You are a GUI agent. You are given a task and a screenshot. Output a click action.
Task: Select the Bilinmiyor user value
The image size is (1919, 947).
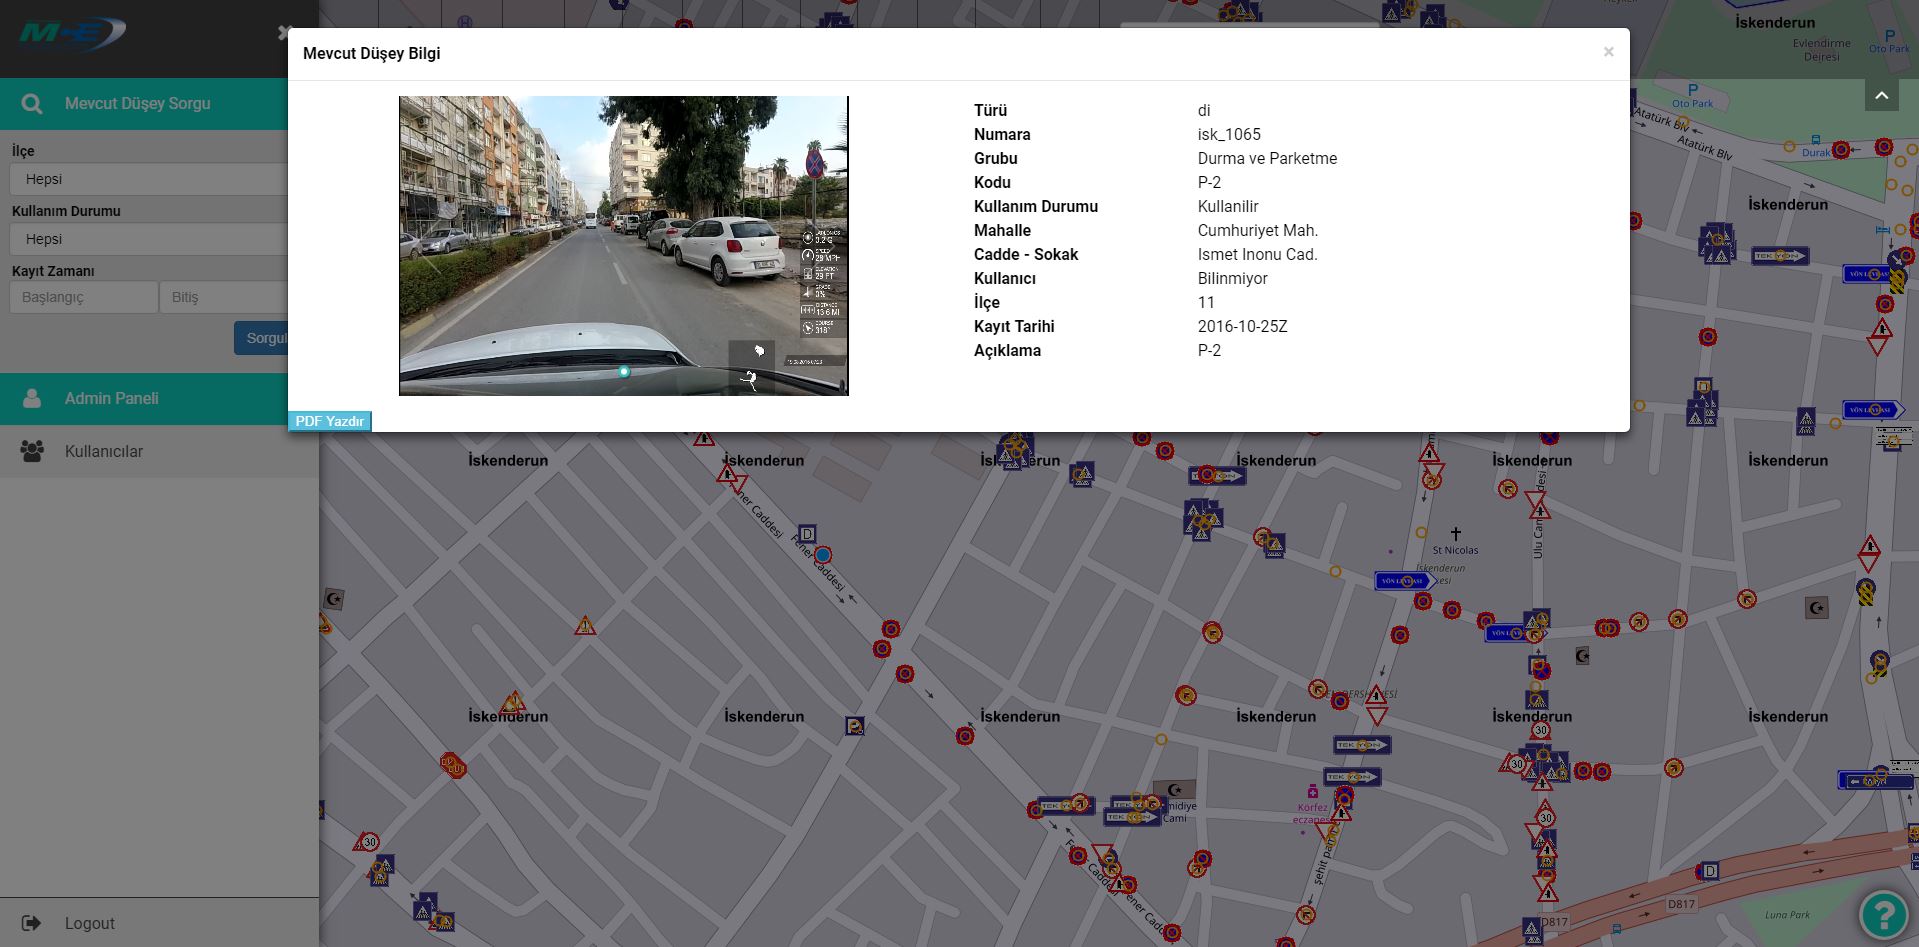click(x=1232, y=278)
